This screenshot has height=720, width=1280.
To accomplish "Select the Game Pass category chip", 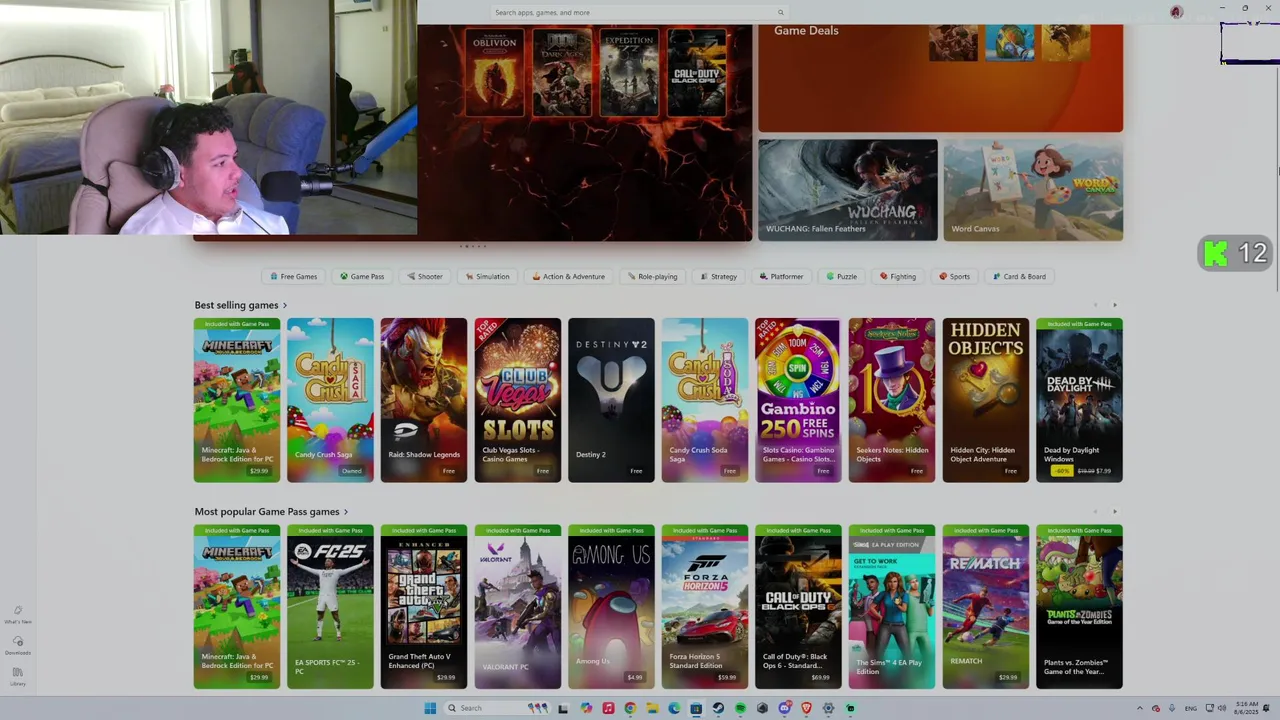I will click(362, 276).
